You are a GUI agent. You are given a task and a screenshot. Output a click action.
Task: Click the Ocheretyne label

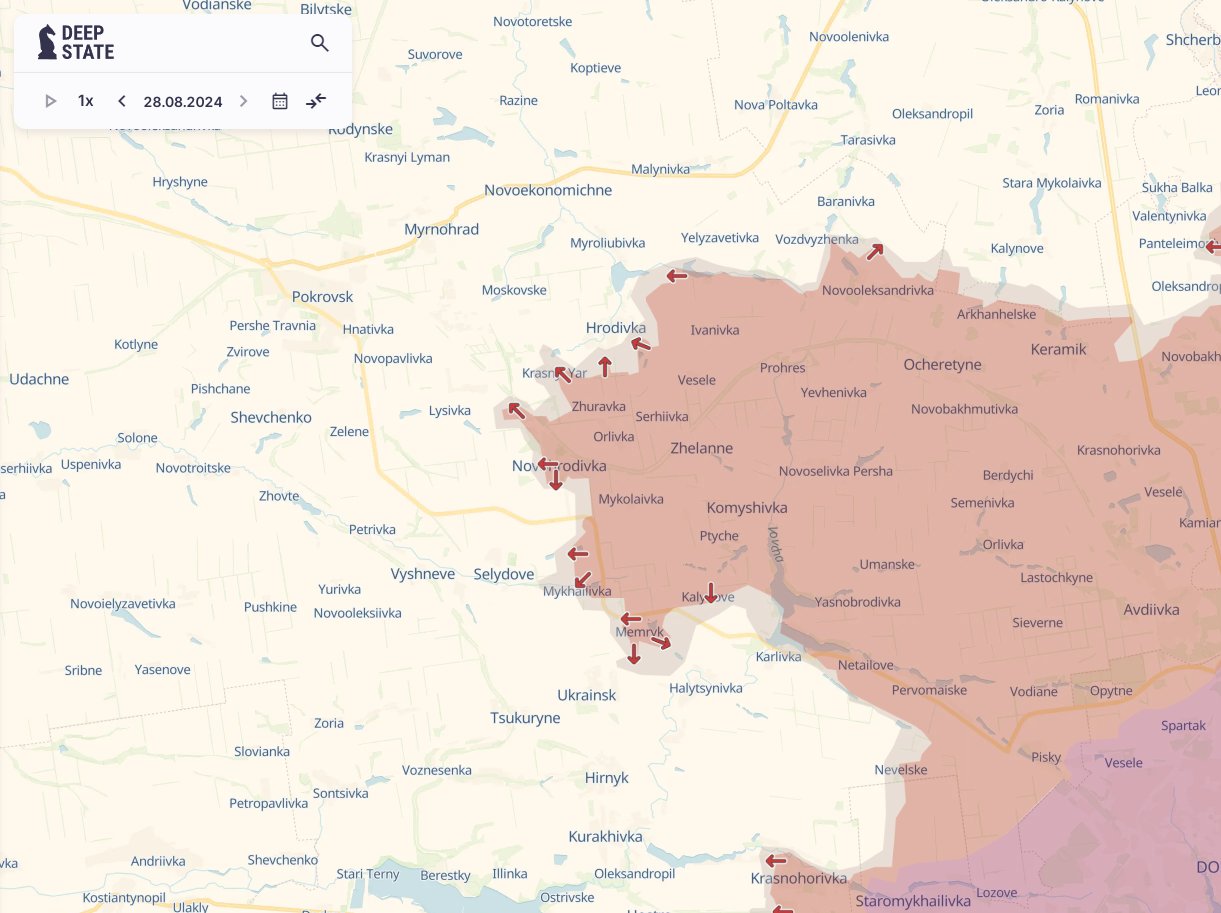942,365
